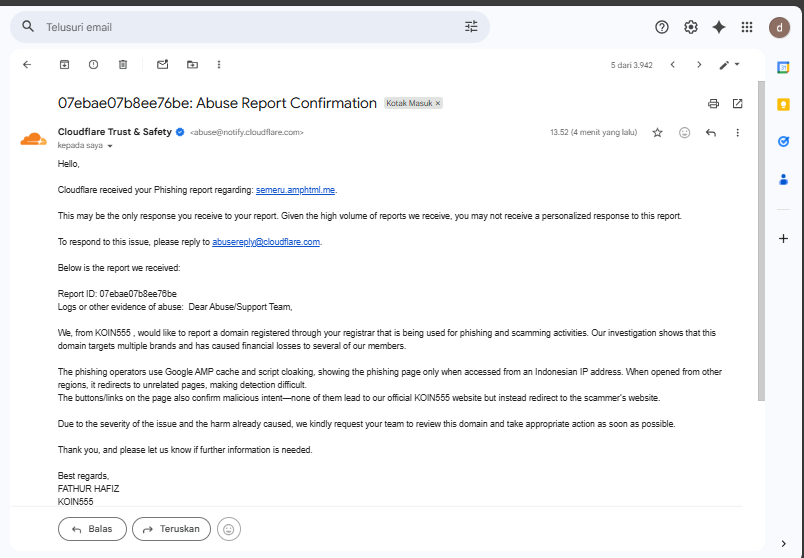Click sender address abuse@notify.cloudflare.com
The image size is (804, 558).
[247, 132]
